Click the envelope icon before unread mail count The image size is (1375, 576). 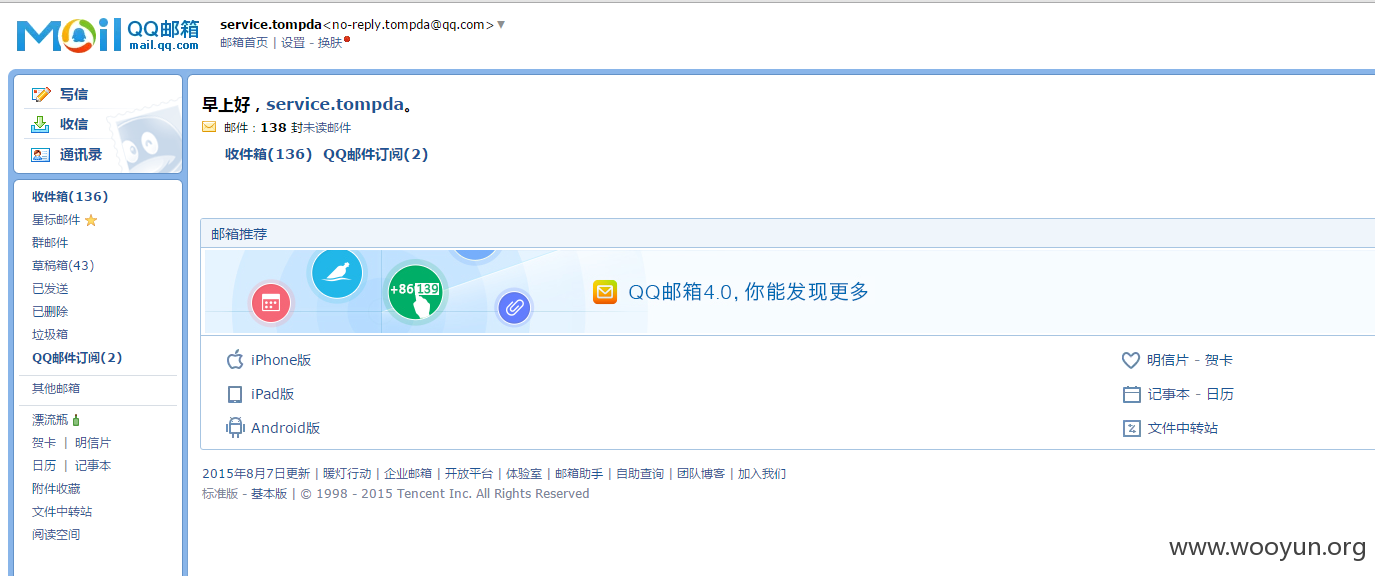[x=209, y=127]
